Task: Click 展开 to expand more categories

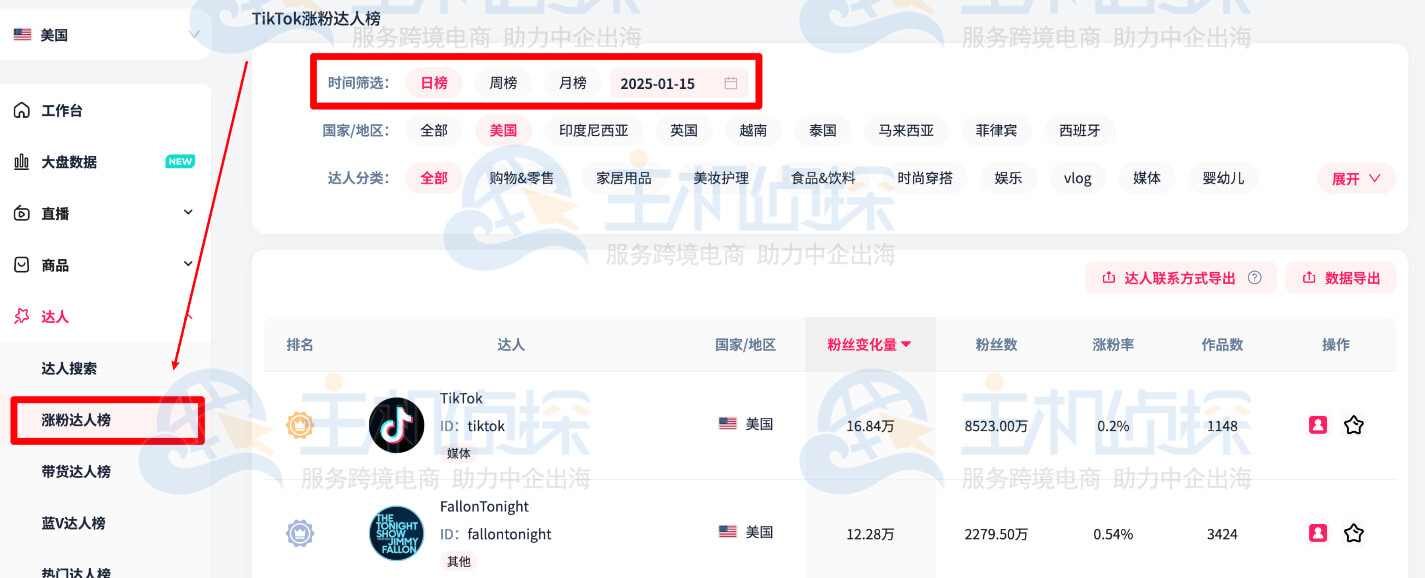Action: click(x=1349, y=178)
